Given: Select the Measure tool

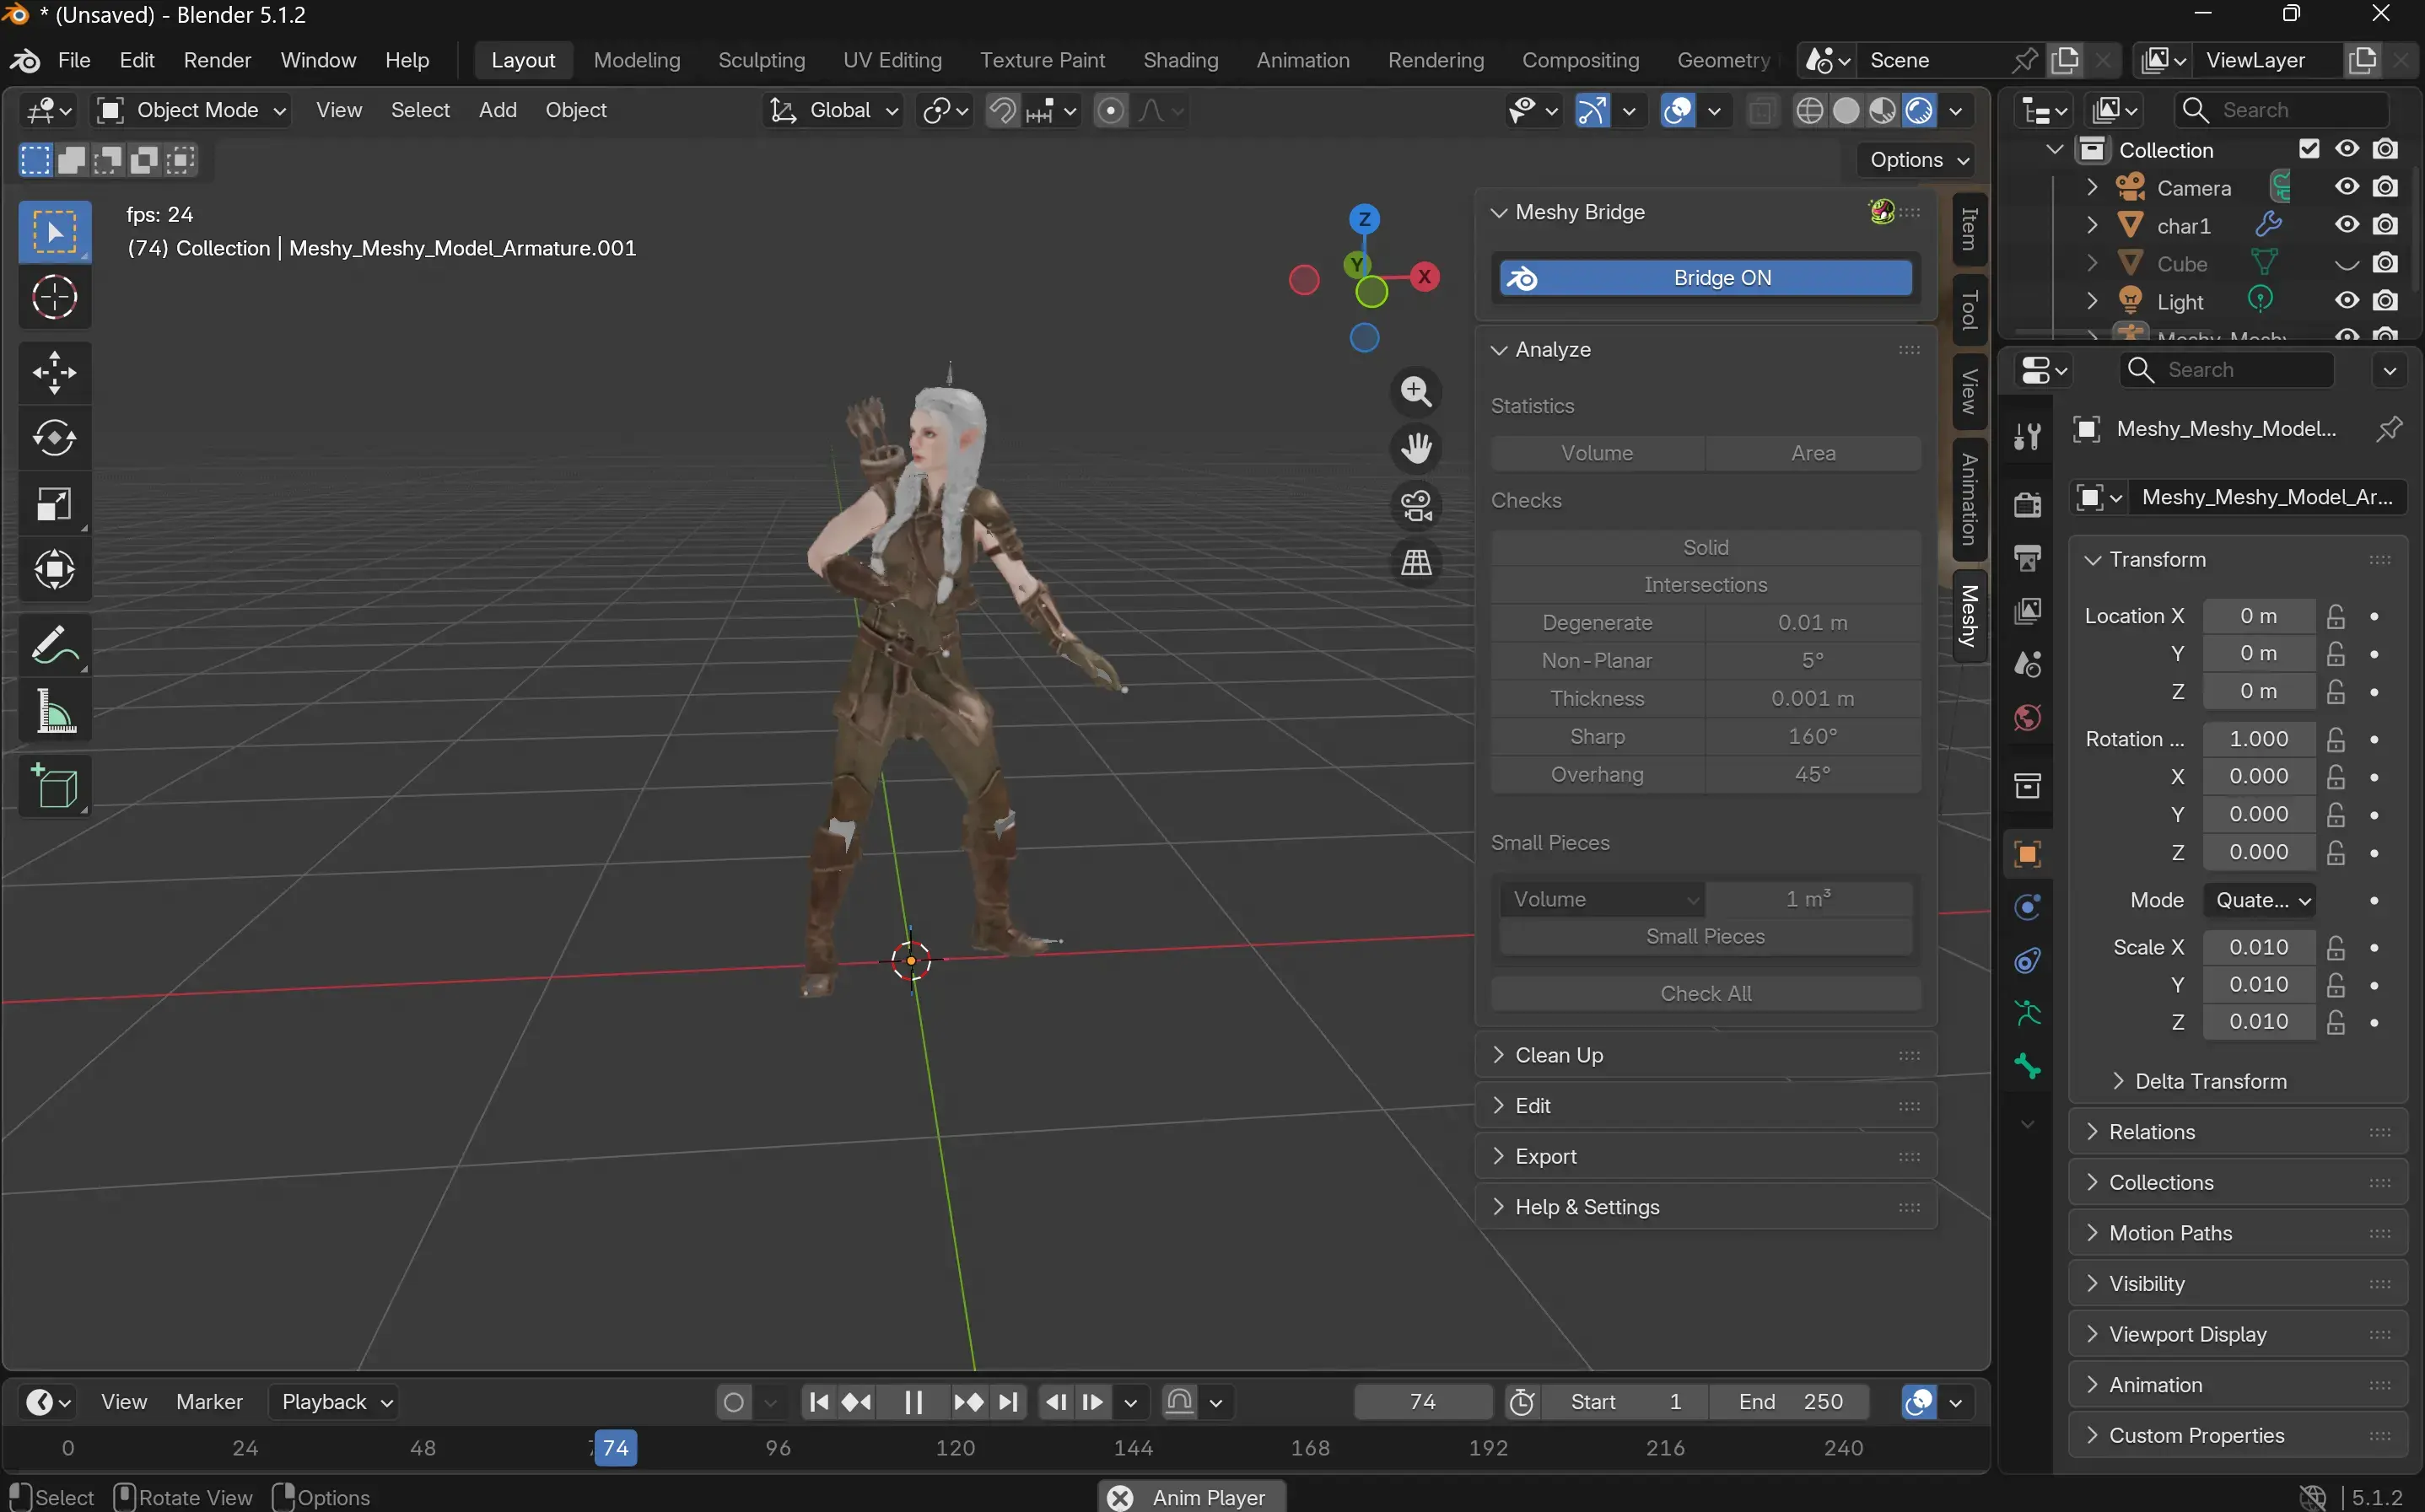Looking at the screenshot, I should [x=55, y=711].
